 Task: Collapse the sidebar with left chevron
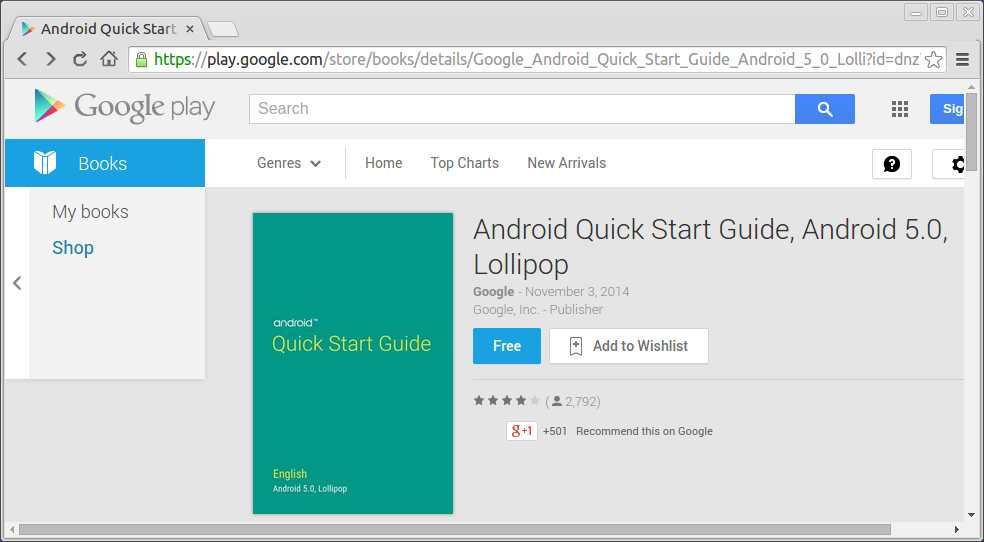18,283
